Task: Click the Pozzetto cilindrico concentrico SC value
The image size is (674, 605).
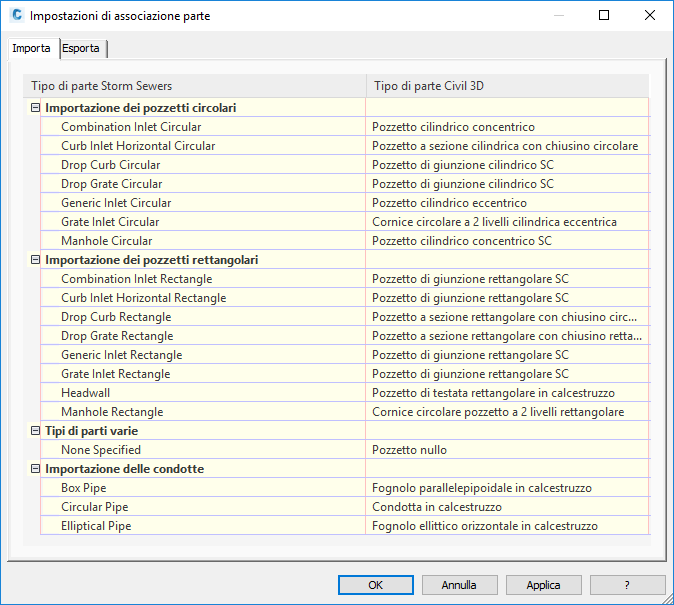Action: click(508, 241)
